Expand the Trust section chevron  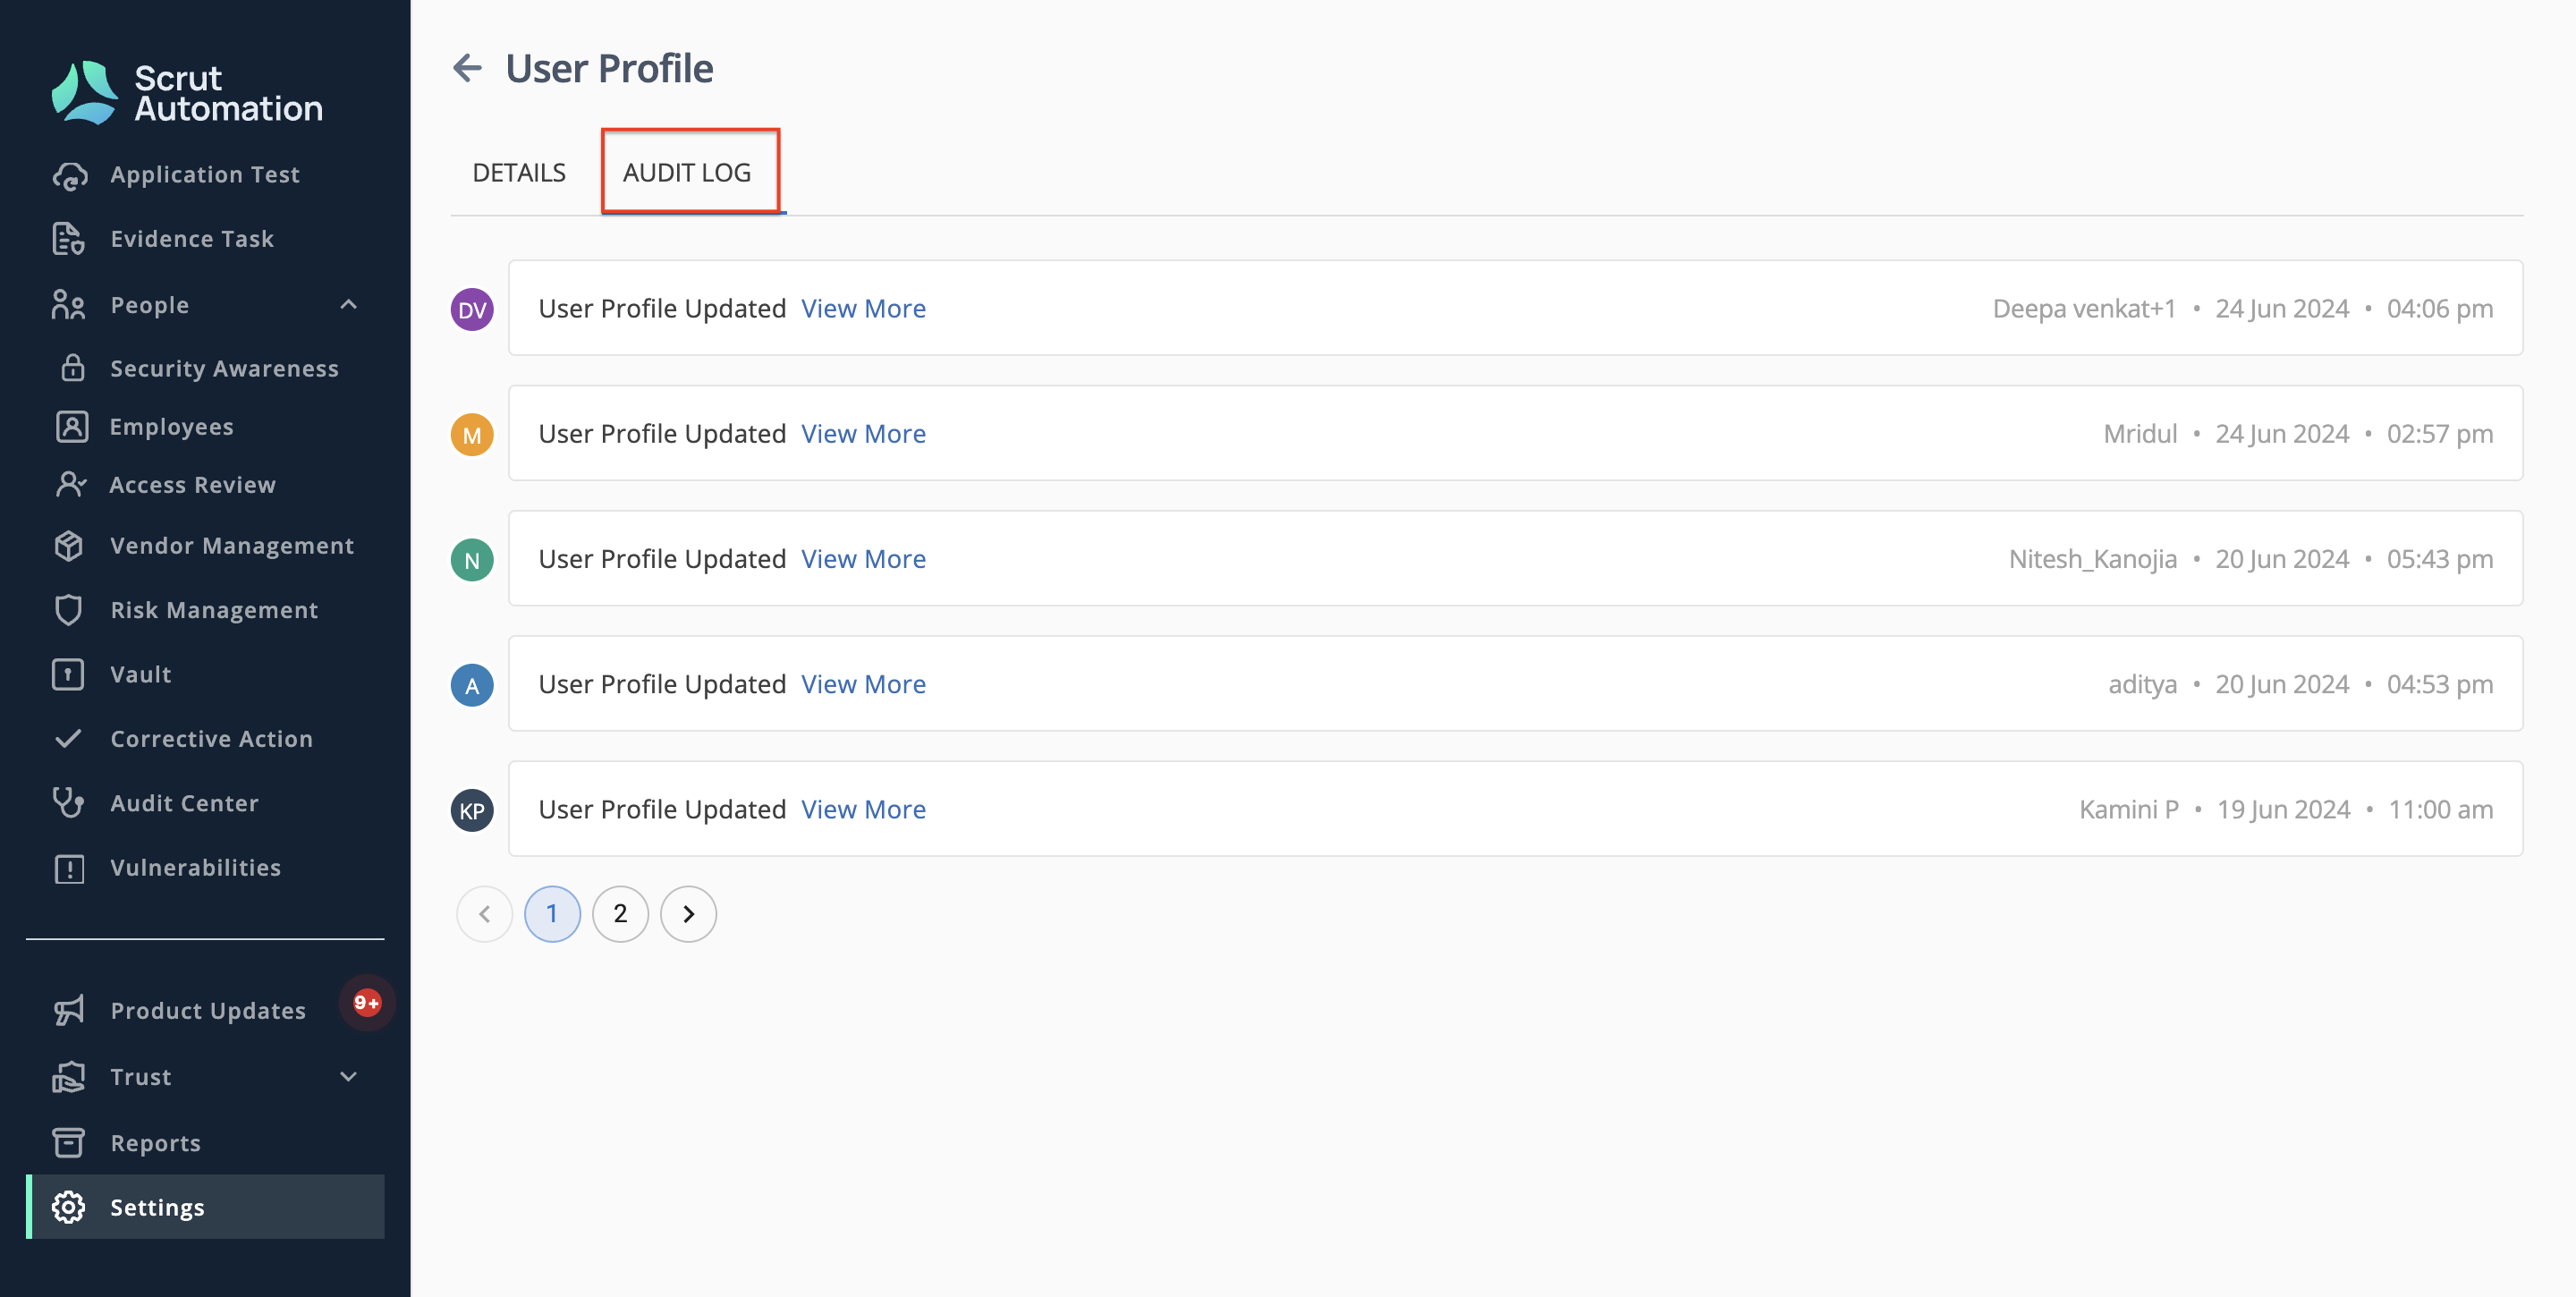[x=349, y=1077]
